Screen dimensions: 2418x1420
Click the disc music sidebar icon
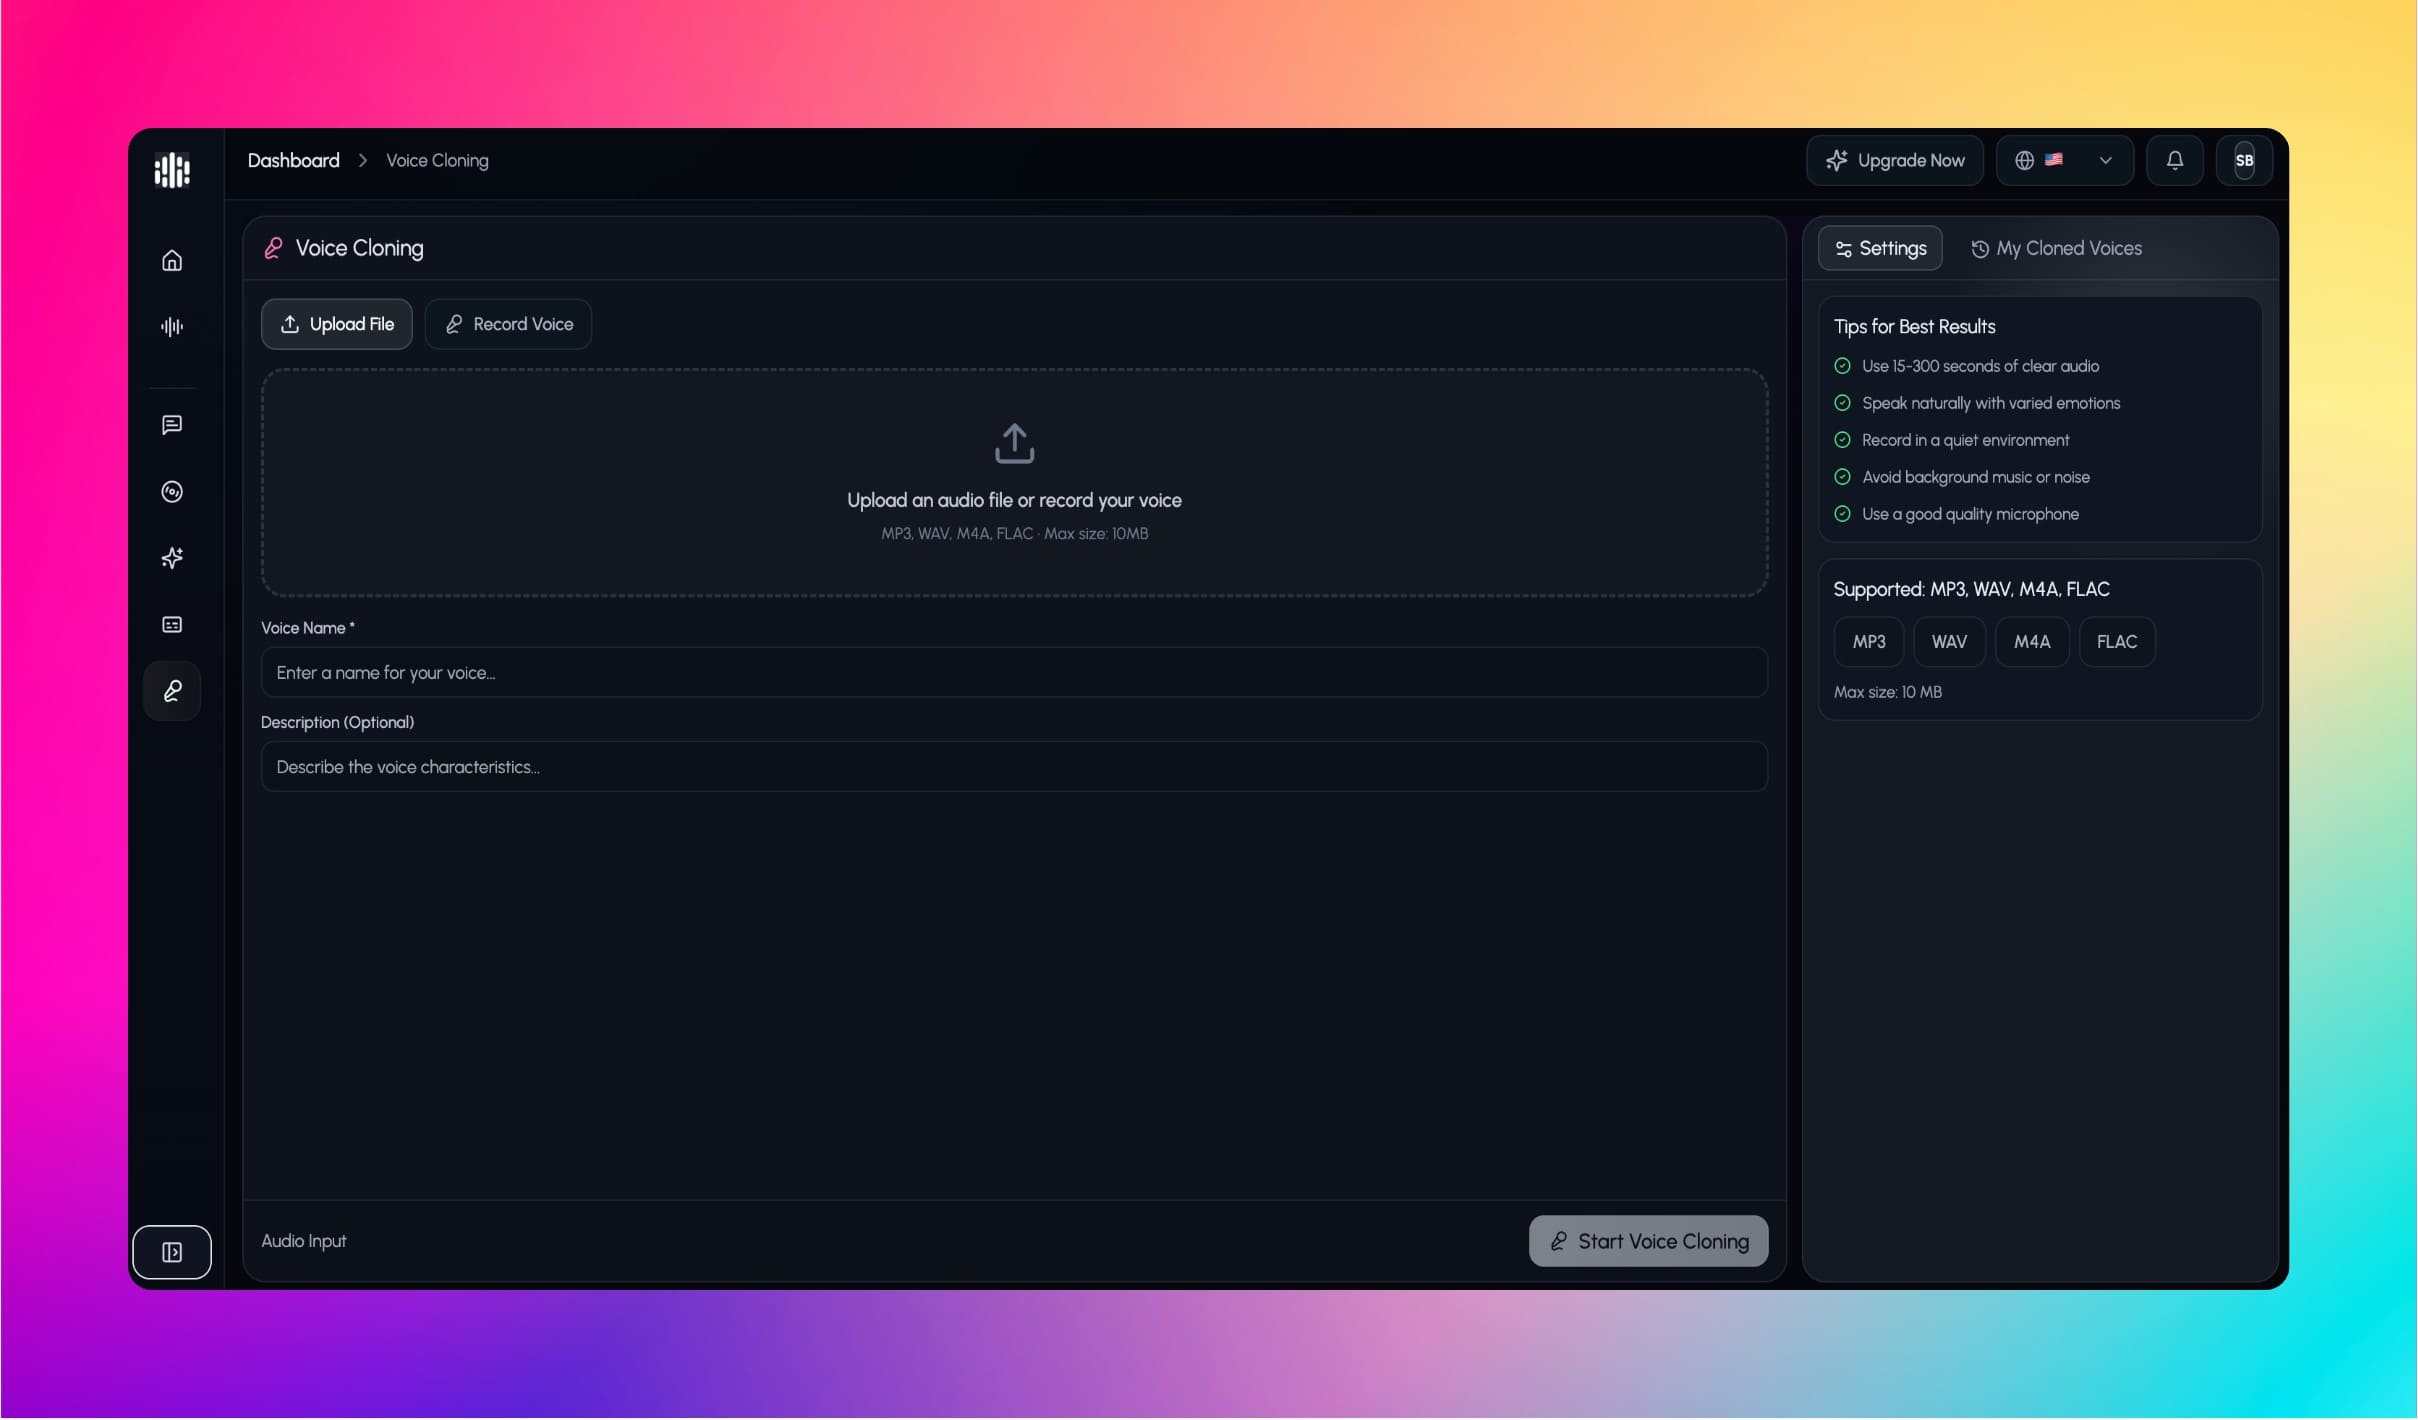172,492
